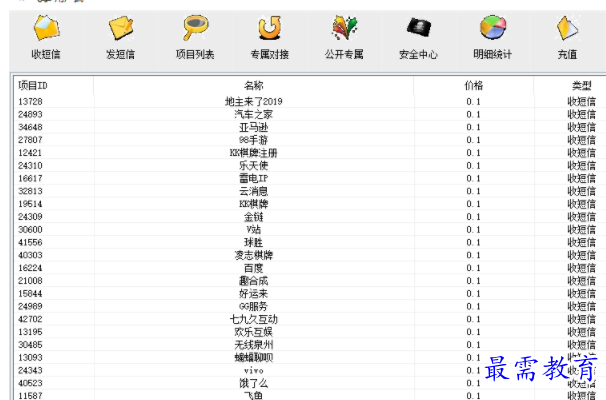This screenshot has width=606, height=400.
Task: Click project ID 24309
Action: [30, 216]
